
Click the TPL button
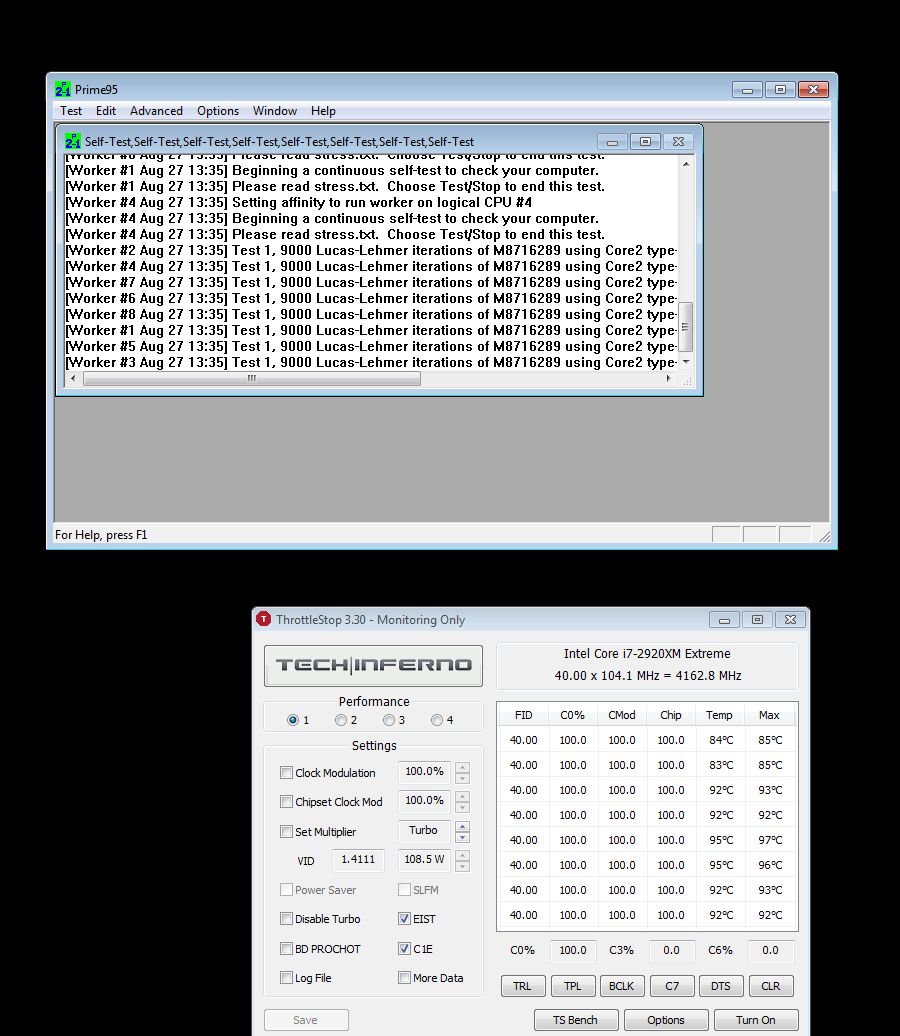tap(573, 986)
